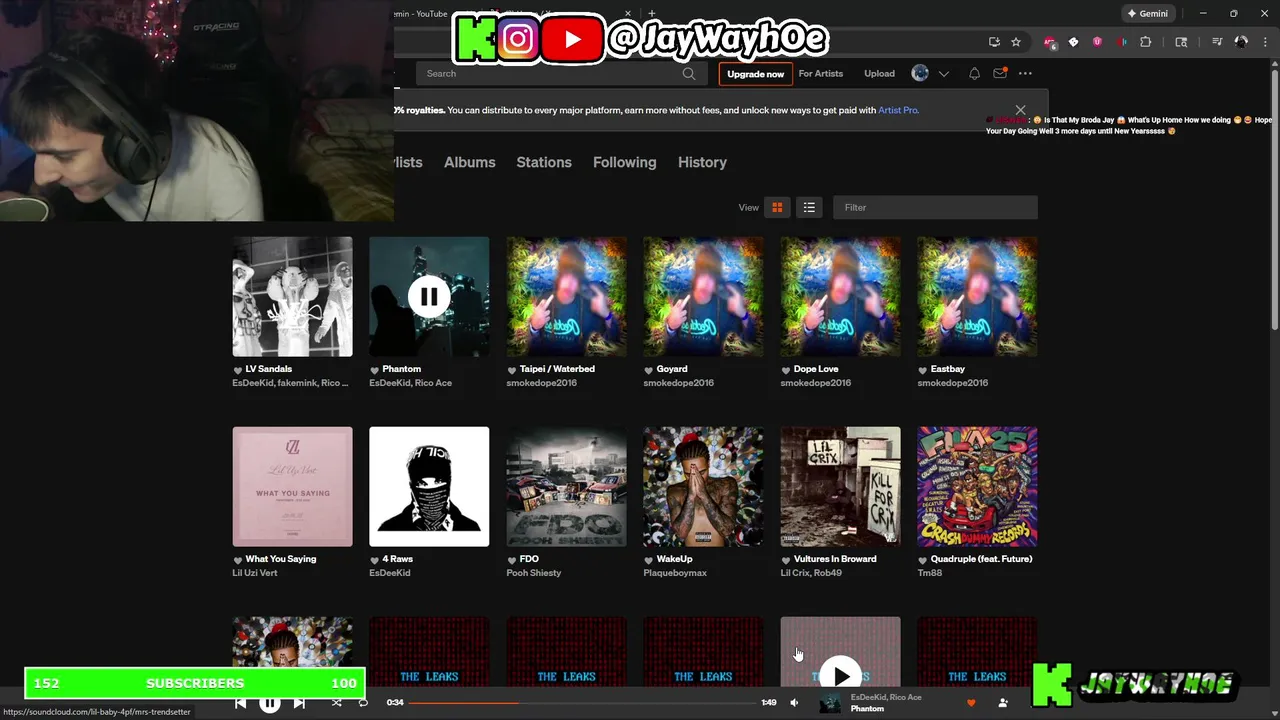The width and height of the screenshot is (1280, 720).
Task: Go to the previous track
Action: pyautogui.click(x=241, y=703)
